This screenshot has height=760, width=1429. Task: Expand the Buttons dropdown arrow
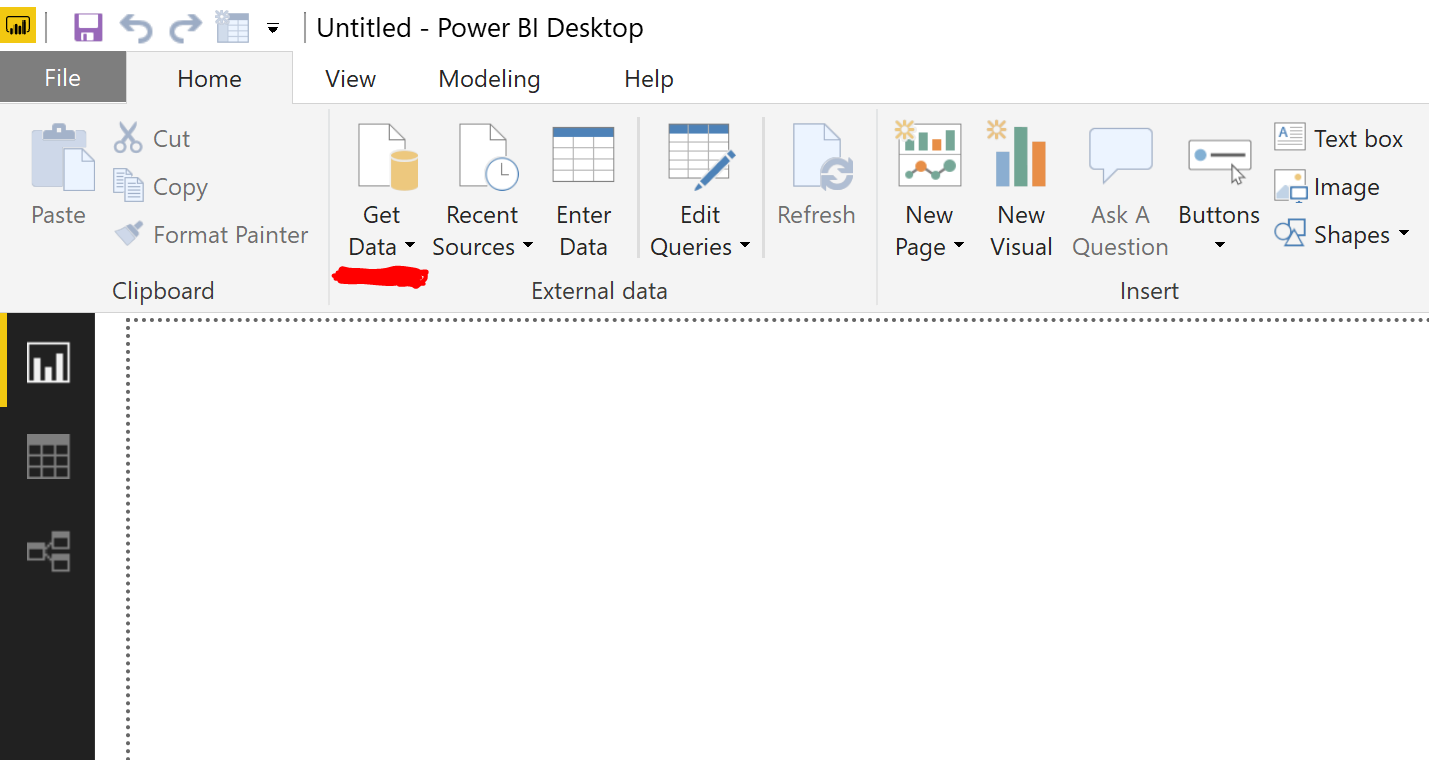[1219, 246]
